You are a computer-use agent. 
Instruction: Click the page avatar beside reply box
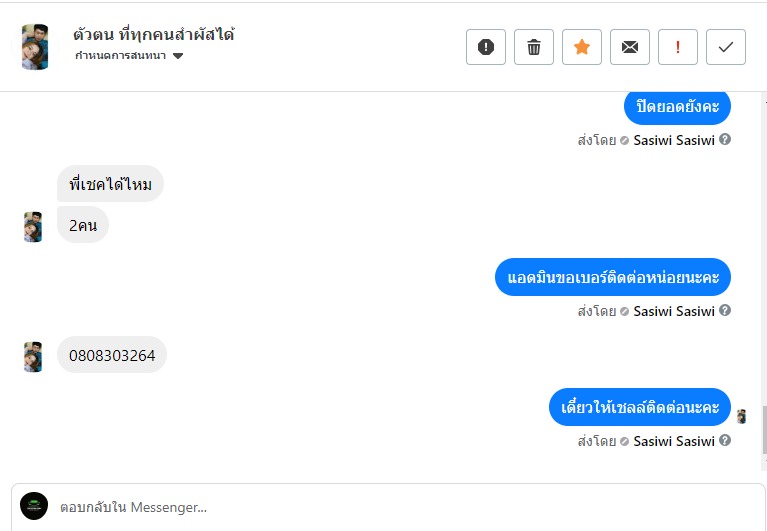34,506
